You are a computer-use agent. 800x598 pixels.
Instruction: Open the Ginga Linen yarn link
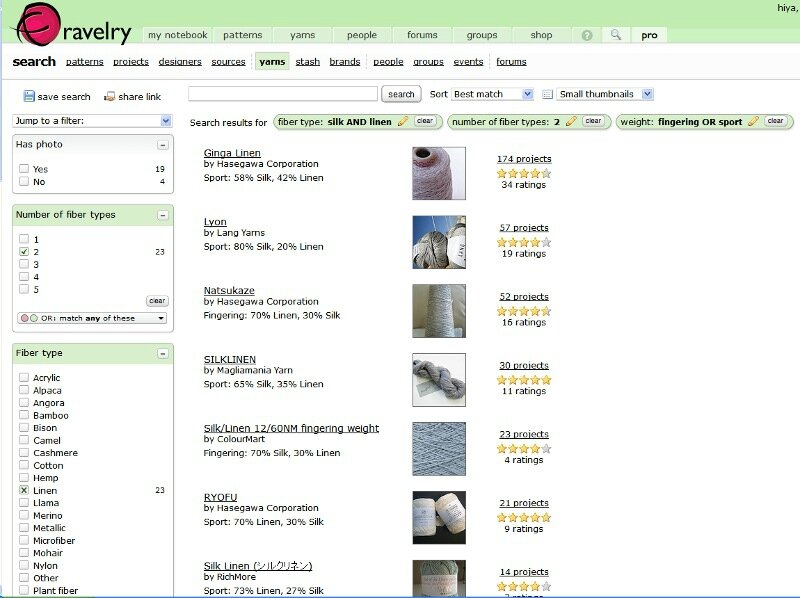[232, 153]
